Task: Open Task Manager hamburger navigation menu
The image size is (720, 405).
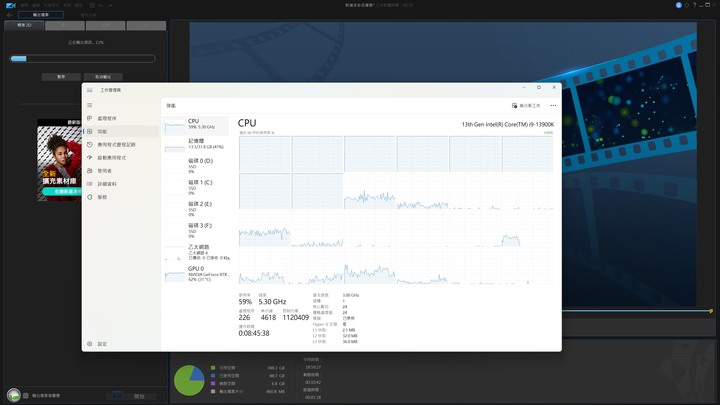Action: [x=90, y=105]
